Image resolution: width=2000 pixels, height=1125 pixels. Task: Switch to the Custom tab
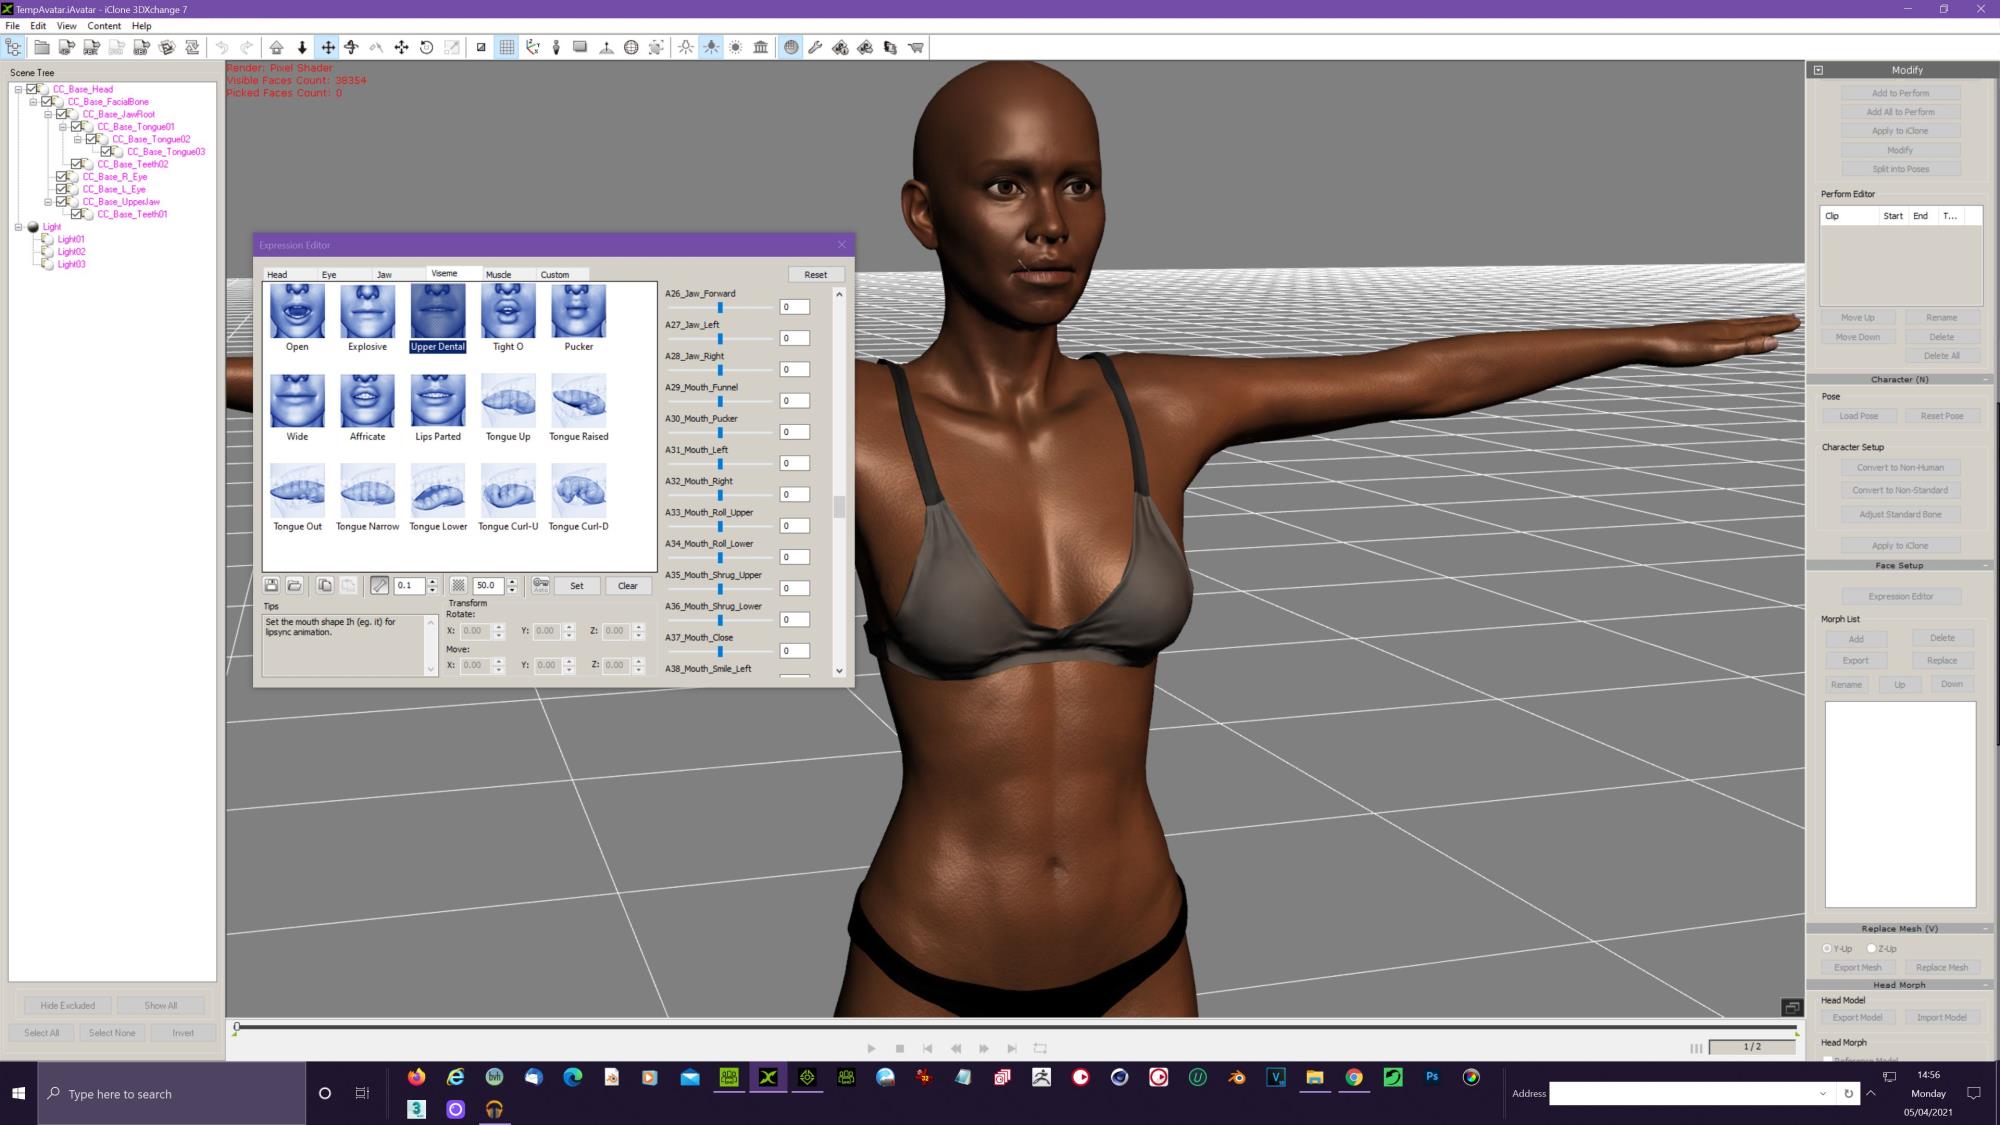(x=555, y=274)
